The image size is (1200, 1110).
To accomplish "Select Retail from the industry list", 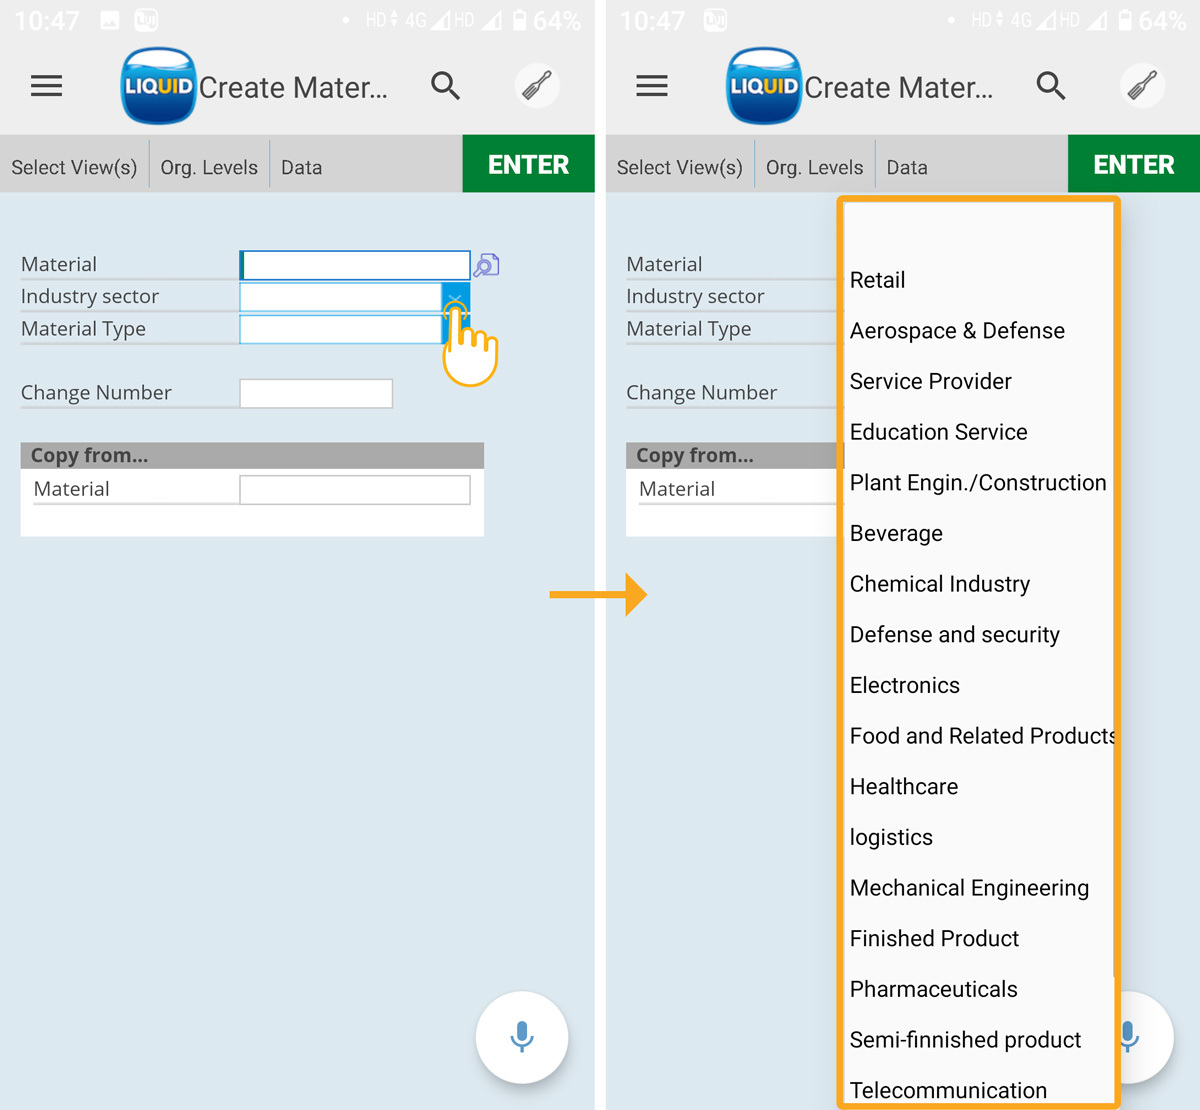I will (877, 280).
